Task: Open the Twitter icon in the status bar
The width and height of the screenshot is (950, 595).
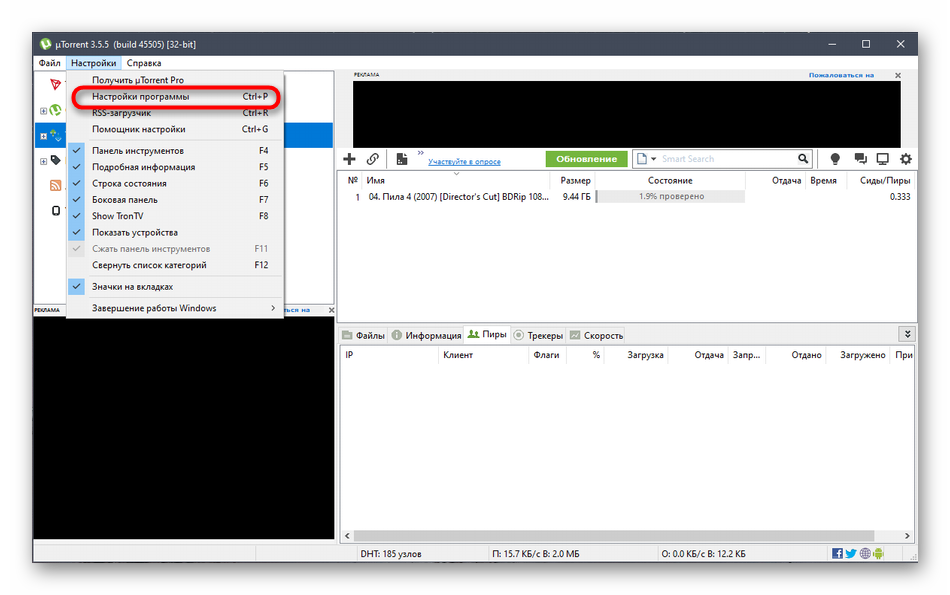Action: [x=851, y=553]
